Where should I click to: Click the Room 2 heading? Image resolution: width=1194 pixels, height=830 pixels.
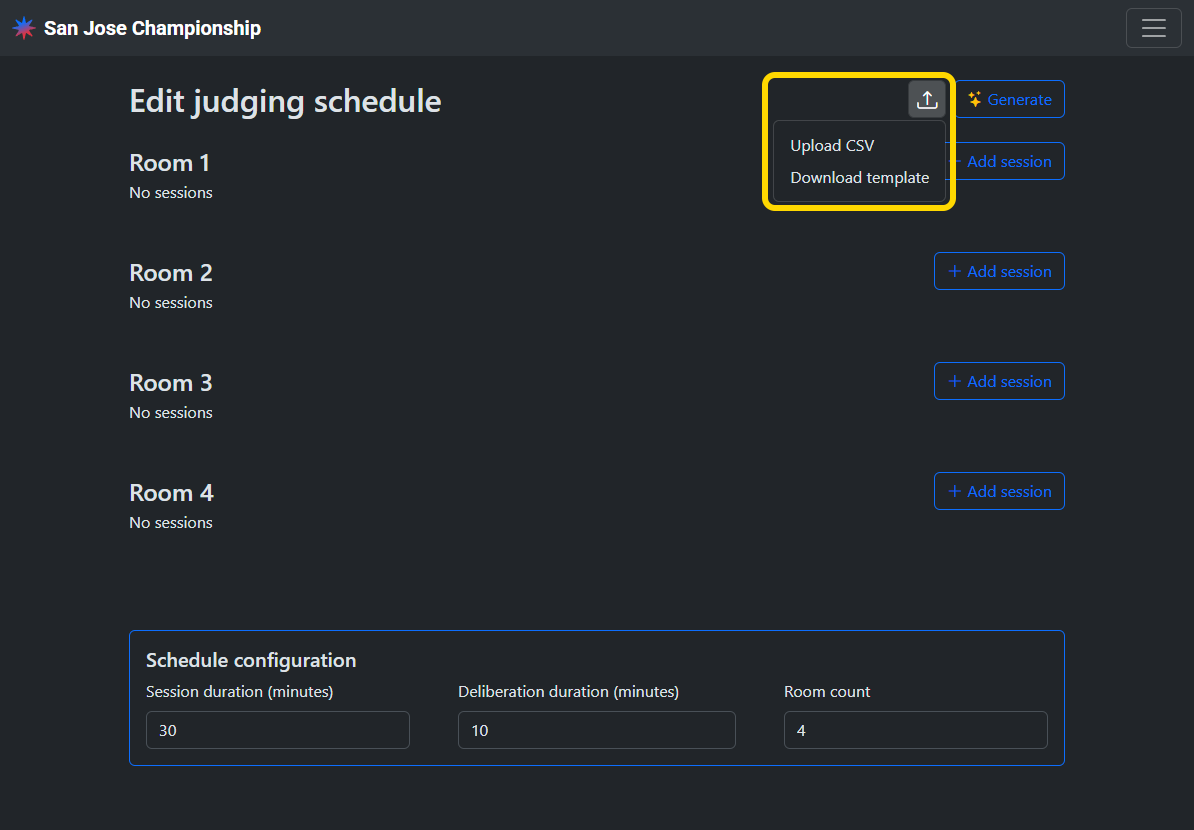pyautogui.click(x=171, y=273)
